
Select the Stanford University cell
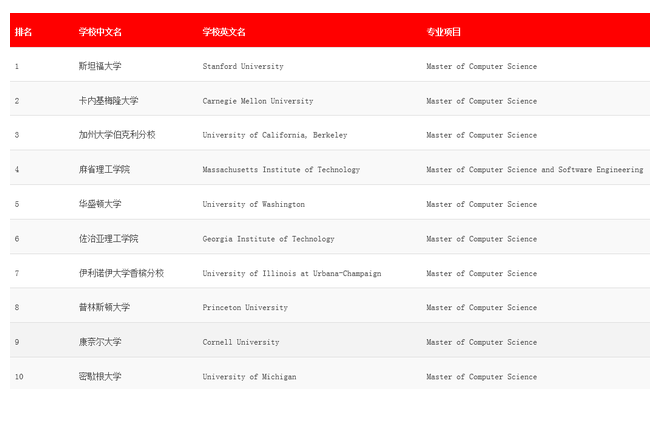click(x=243, y=67)
